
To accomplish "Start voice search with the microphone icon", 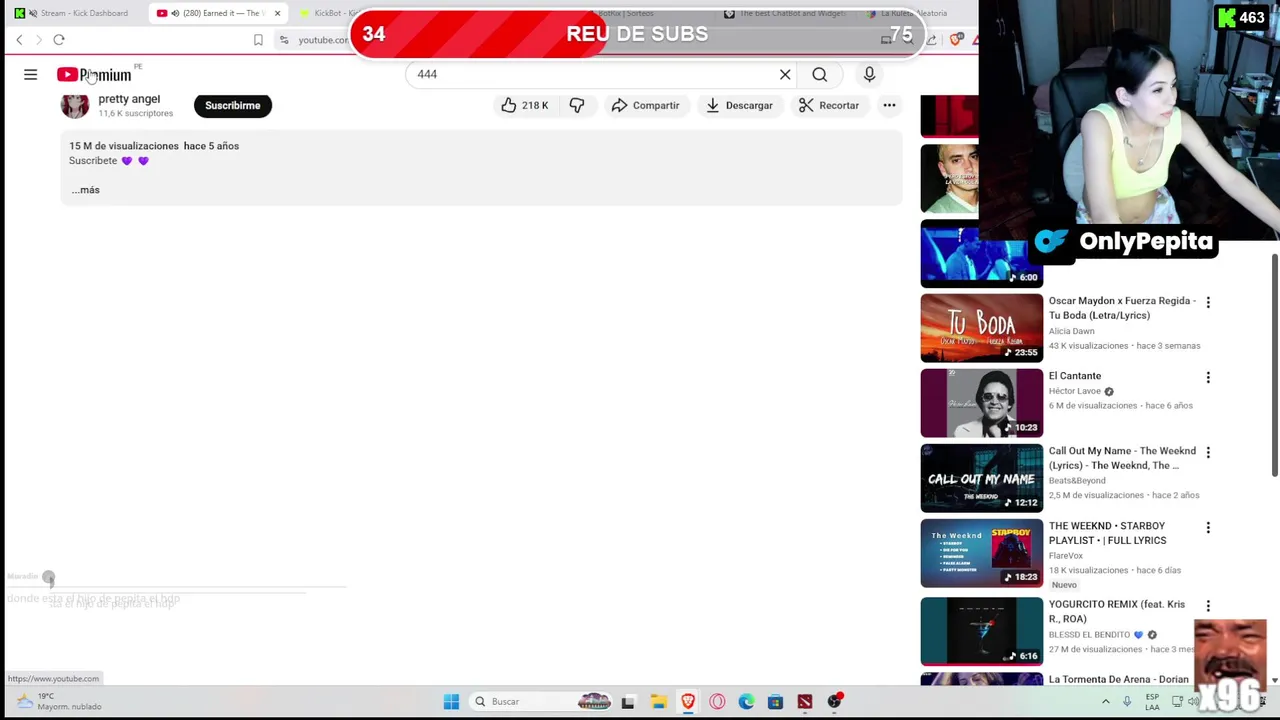I will 869,74.
